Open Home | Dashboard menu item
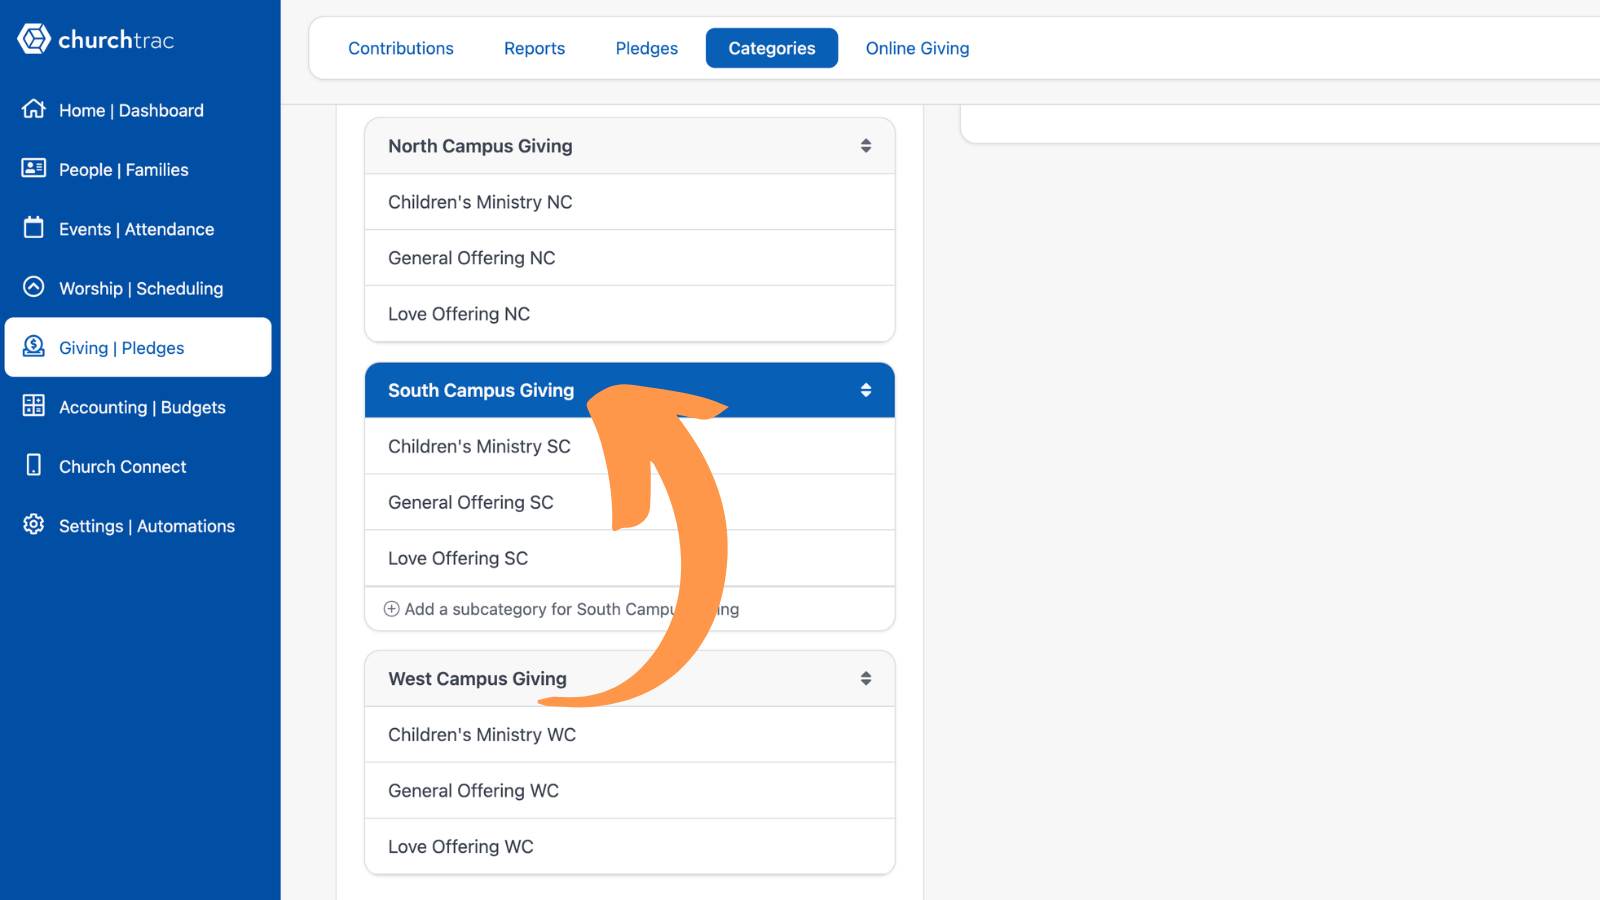The image size is (1600, 900). [x=138, y=110]
